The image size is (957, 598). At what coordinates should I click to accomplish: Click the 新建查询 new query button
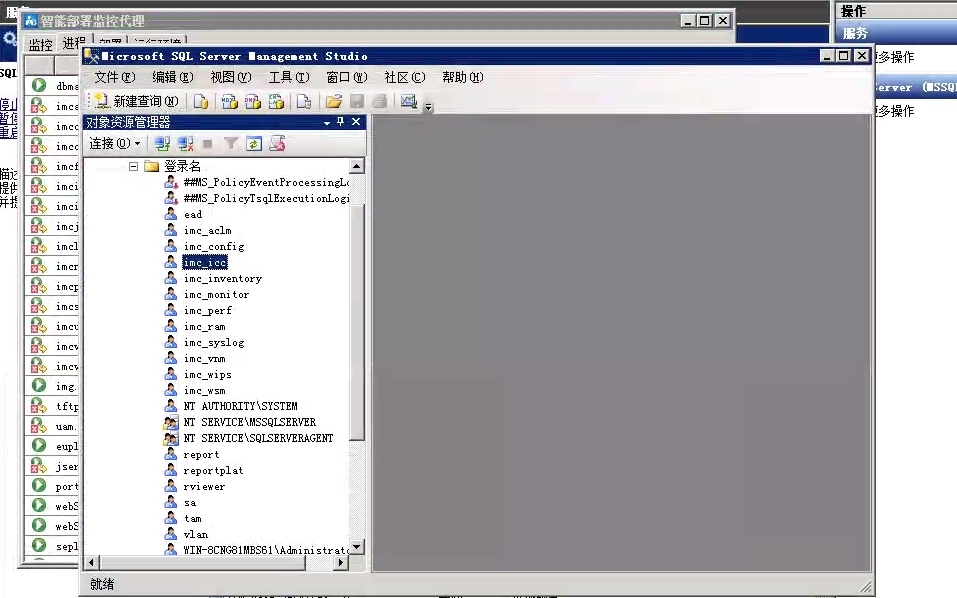click(x=137, y=101)
